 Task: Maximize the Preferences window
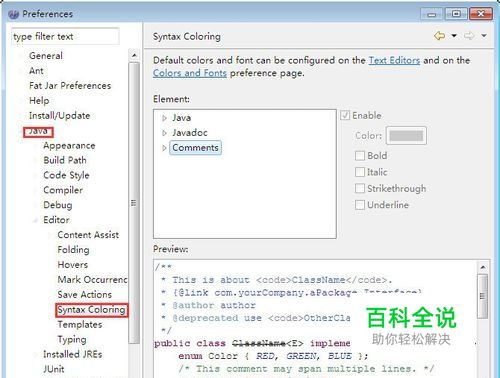456,14
